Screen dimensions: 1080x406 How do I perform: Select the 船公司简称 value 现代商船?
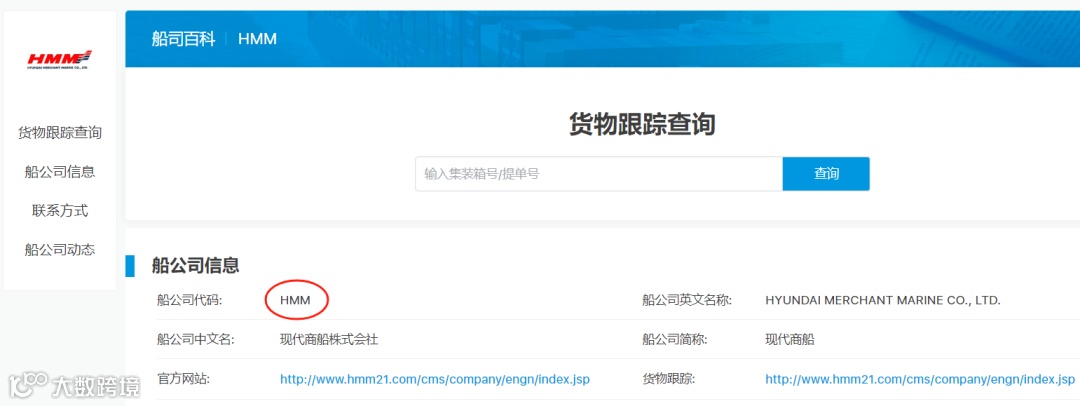click(x=789, y=340)
